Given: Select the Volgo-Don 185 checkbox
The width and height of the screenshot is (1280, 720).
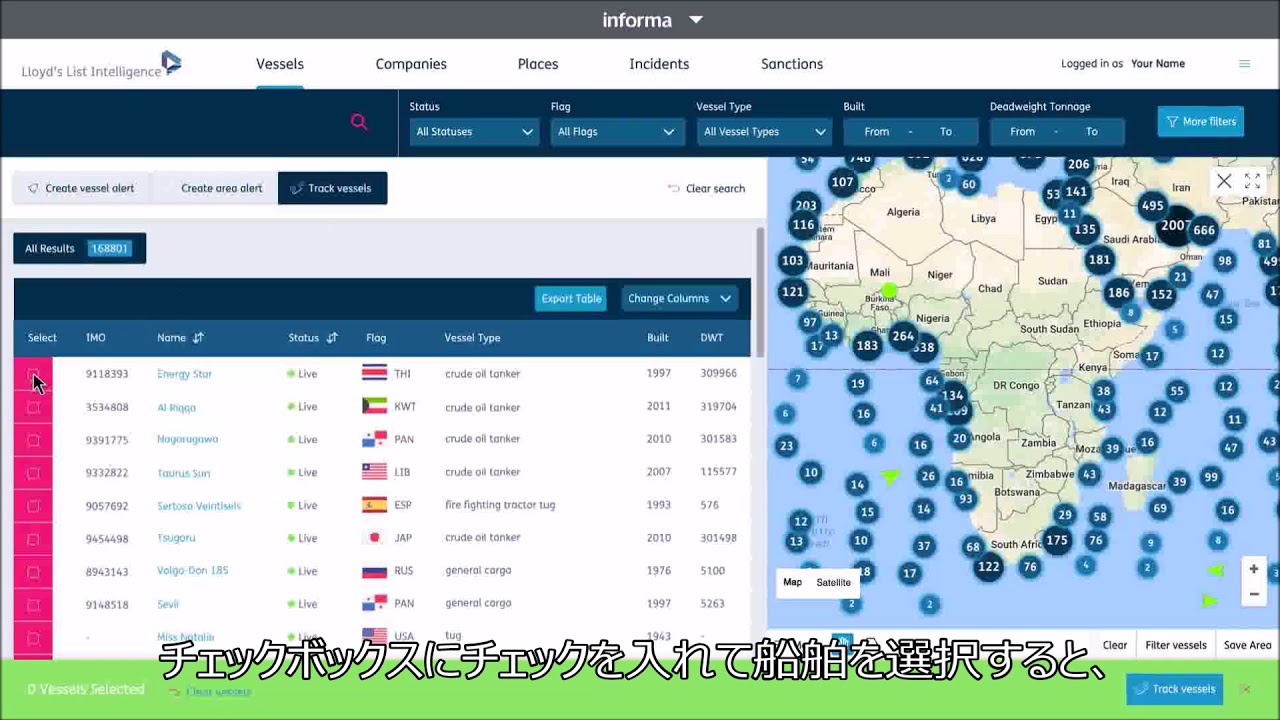Looking at the screenshot, I should click(x=33, y=572).
